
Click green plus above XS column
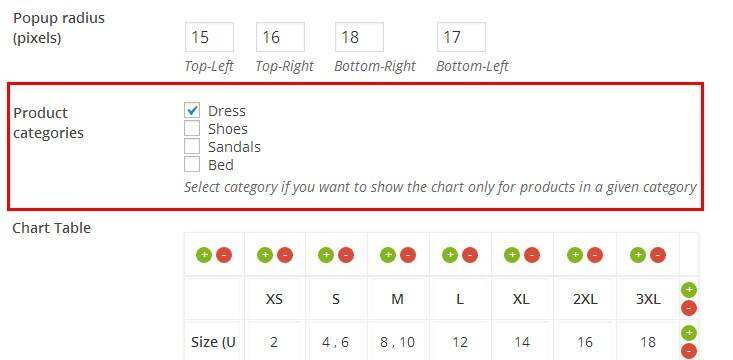coord(265,255)
